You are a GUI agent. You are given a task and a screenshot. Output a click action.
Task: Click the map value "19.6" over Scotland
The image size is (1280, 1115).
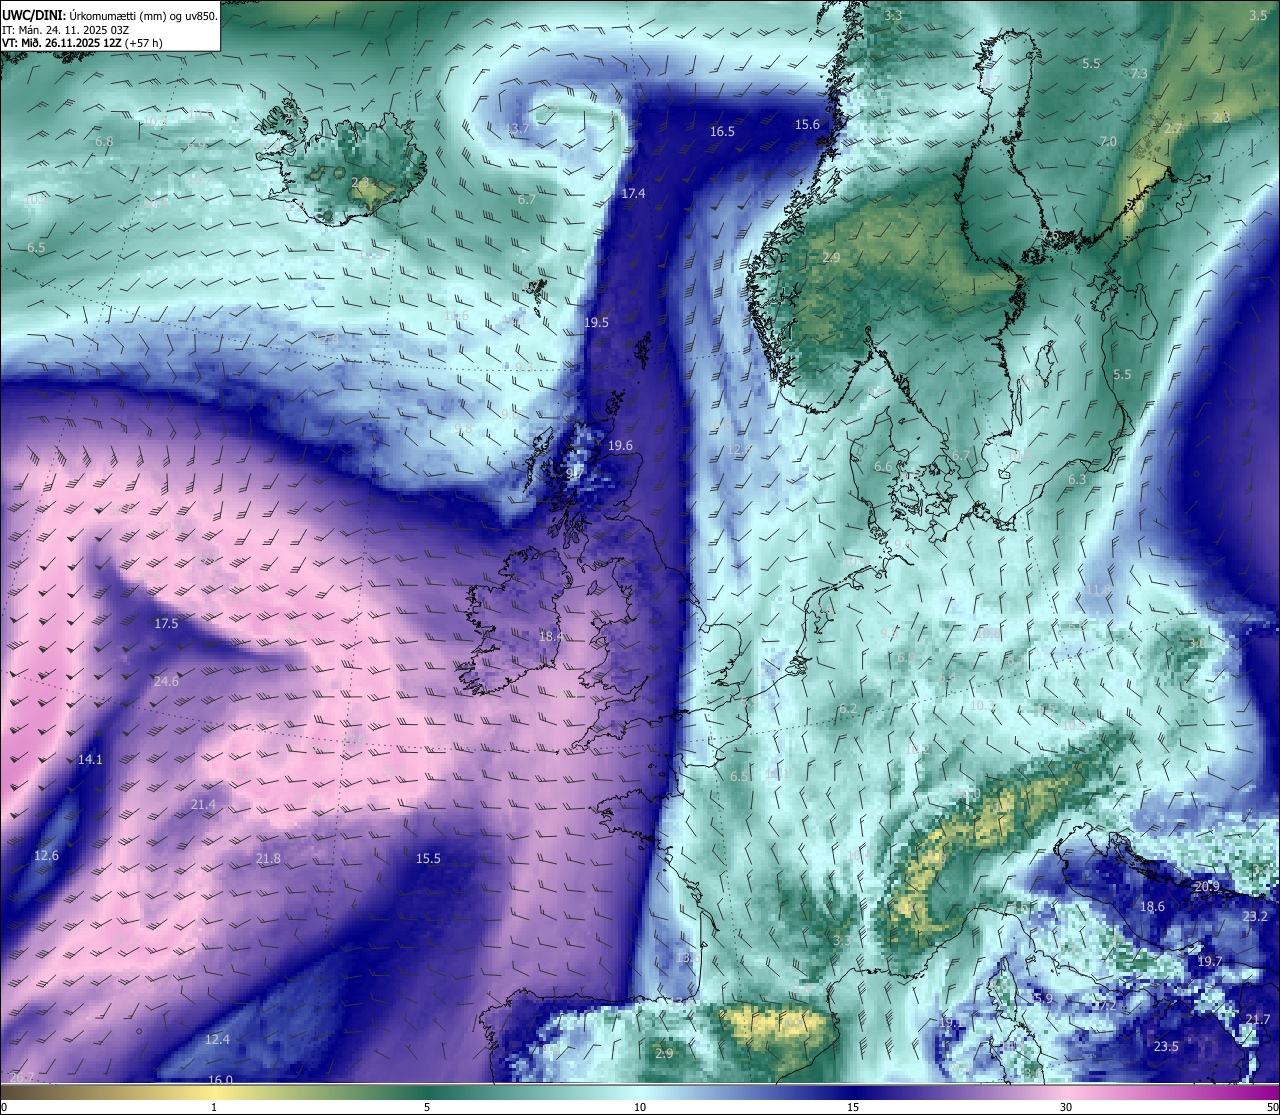click(620, 445)
